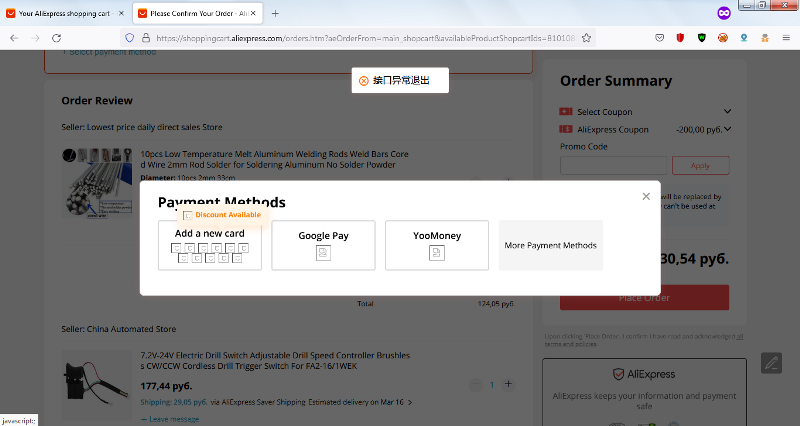Click the Select Coupon icon
Screen dimensions: 800x426
[566, 111]
